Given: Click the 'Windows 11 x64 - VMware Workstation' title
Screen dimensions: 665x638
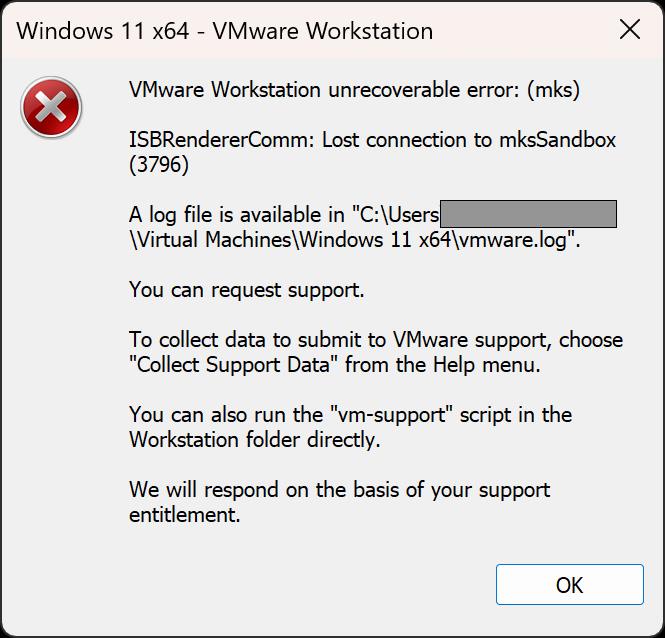Looking at the screenshot, I should pyautogui.click(x=224, y=31).
